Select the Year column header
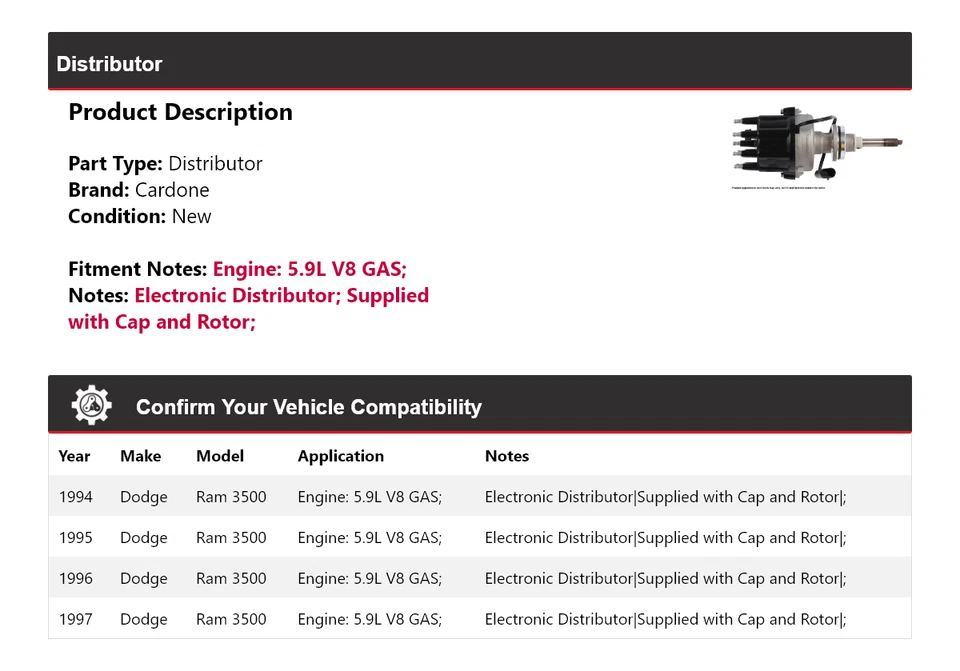This screenshot has height=671, width=960. point(74,456)
